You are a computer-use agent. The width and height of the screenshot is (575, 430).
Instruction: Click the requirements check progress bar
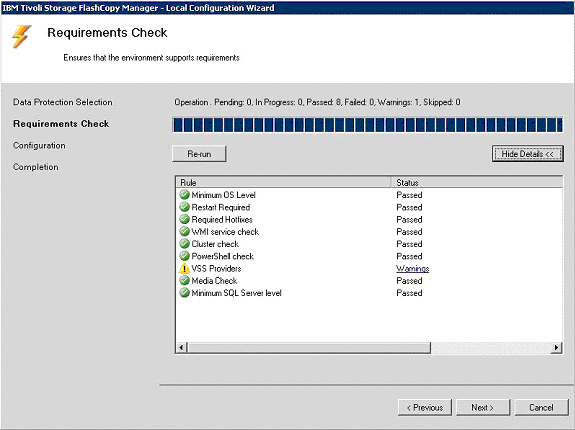pos(368,125)
